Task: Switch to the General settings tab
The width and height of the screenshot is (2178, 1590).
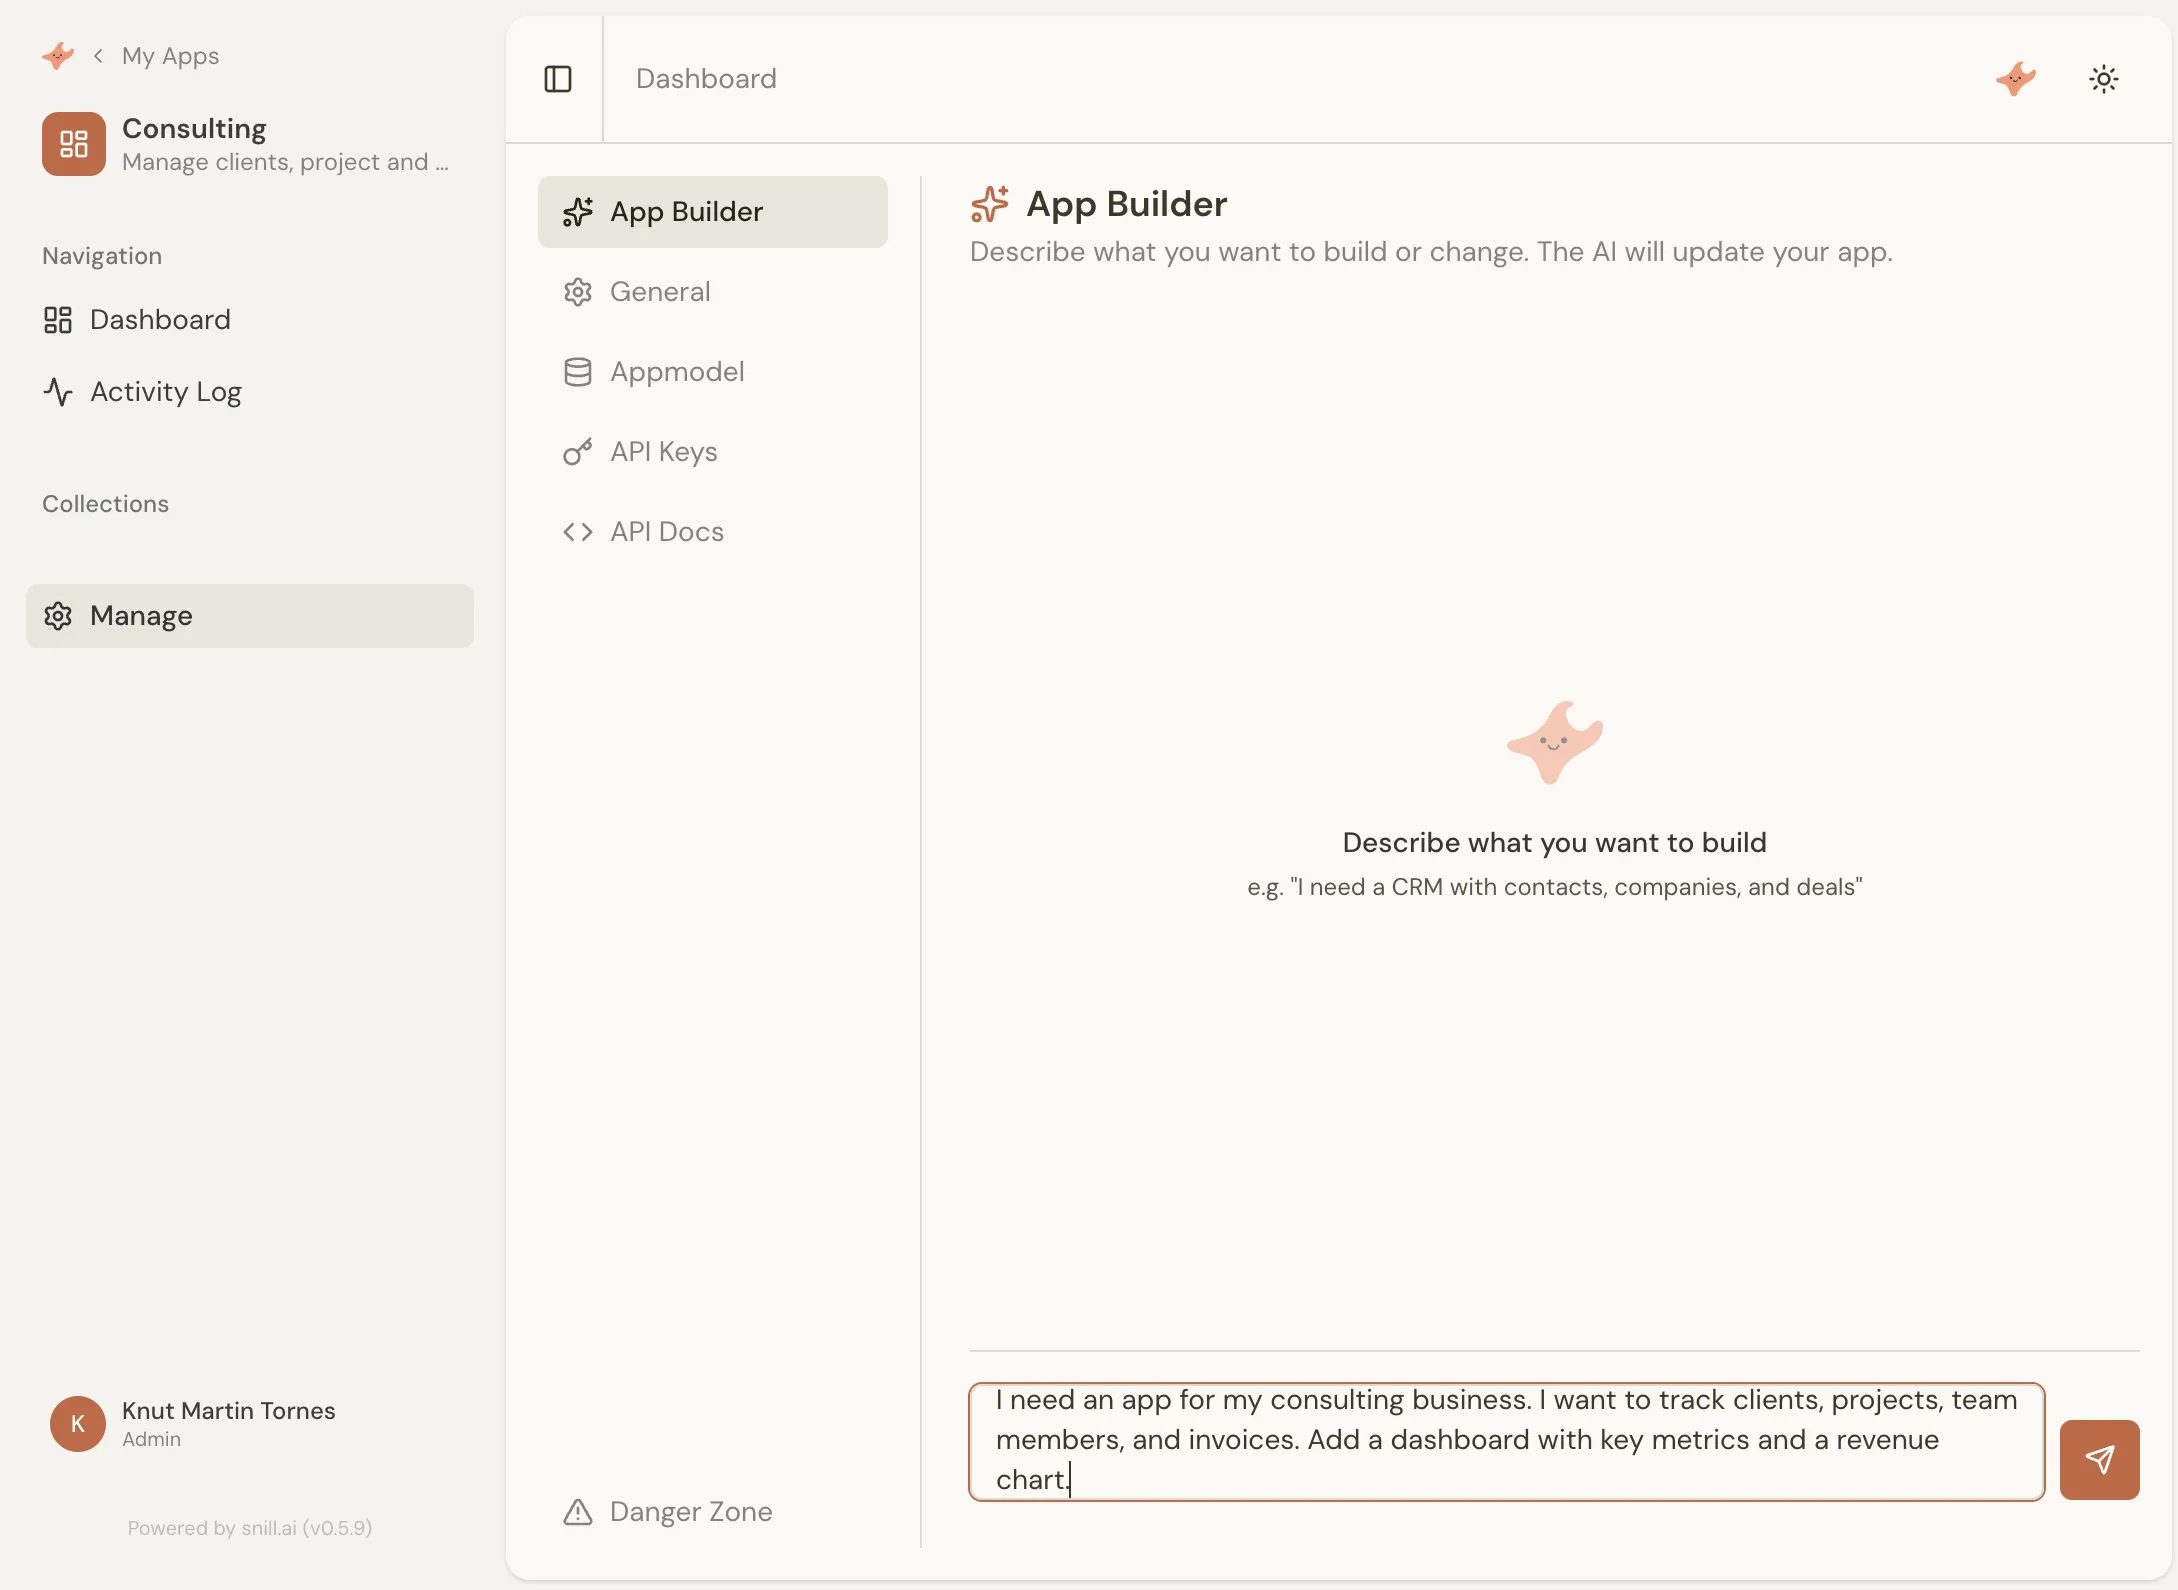Action: (x=658, y=291)
